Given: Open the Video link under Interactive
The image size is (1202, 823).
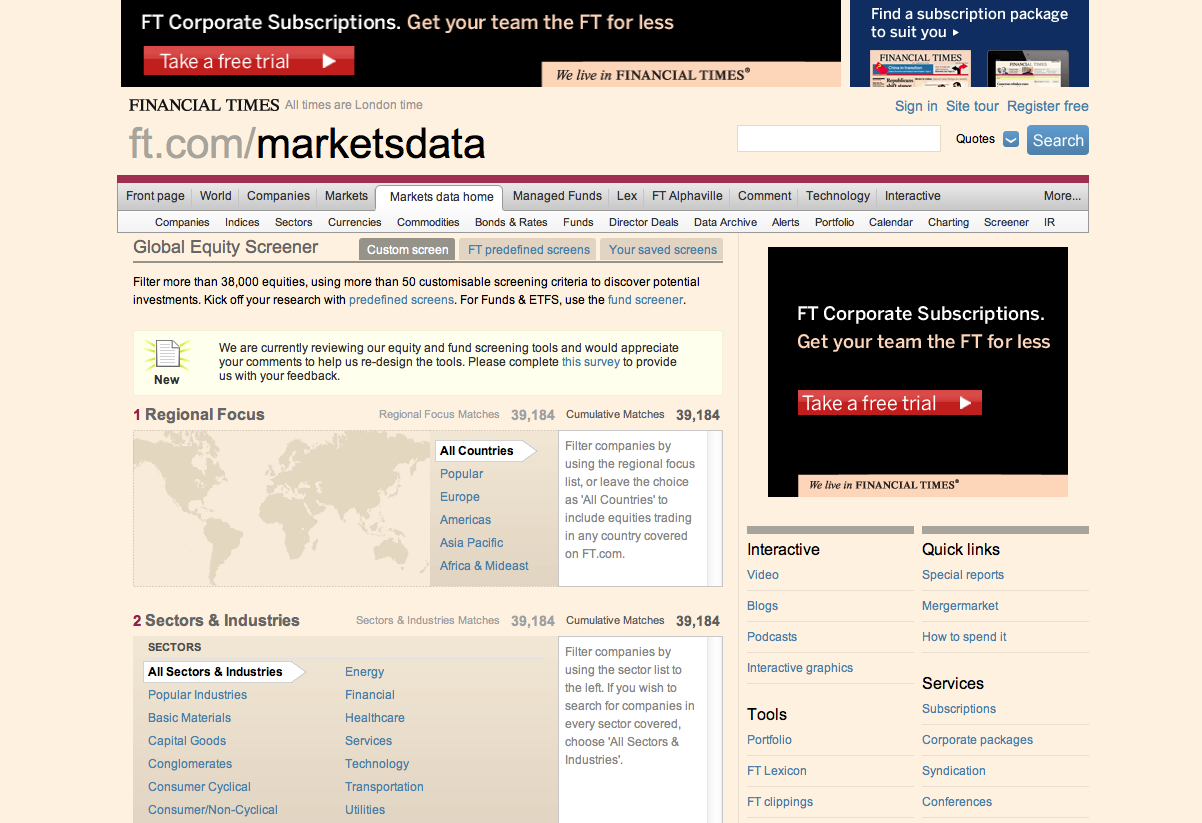Looking at the screenshot, I should [x=763, y=575].
